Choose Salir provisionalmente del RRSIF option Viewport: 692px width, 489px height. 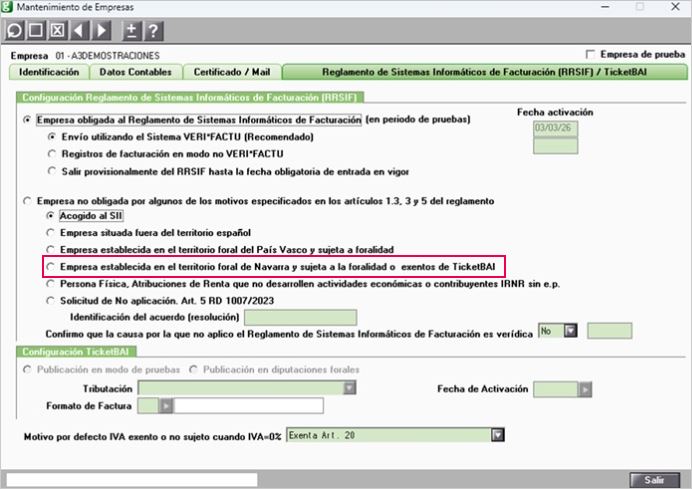coord(52,171)
